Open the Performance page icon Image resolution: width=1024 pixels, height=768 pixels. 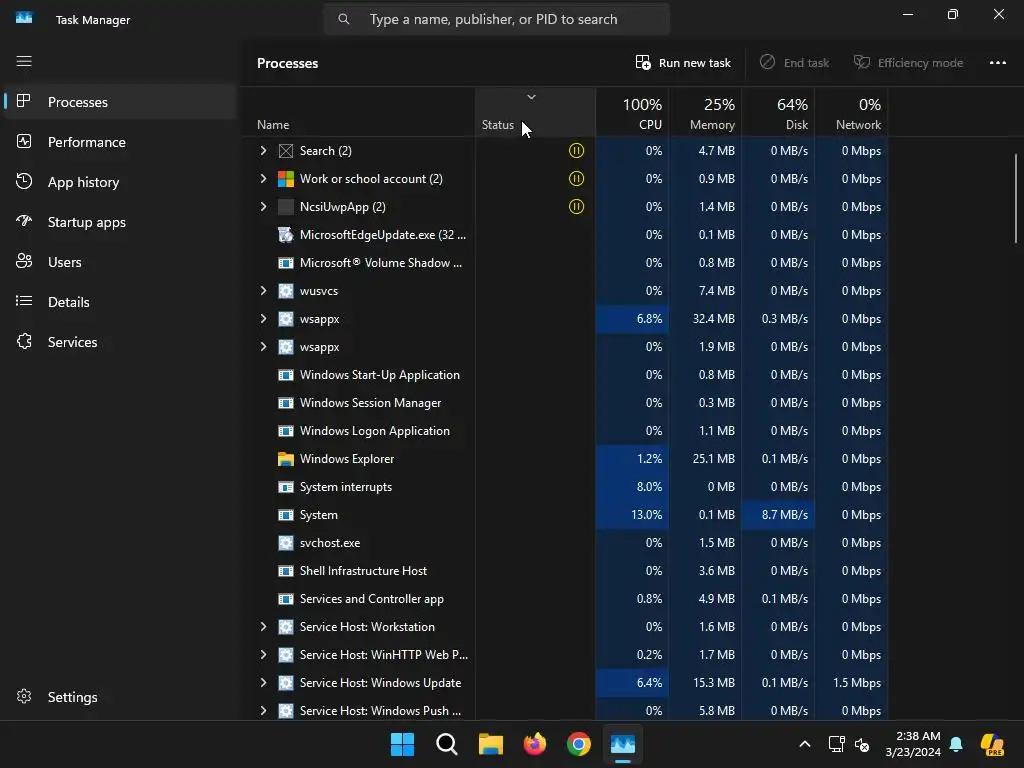tap(24, 141)
